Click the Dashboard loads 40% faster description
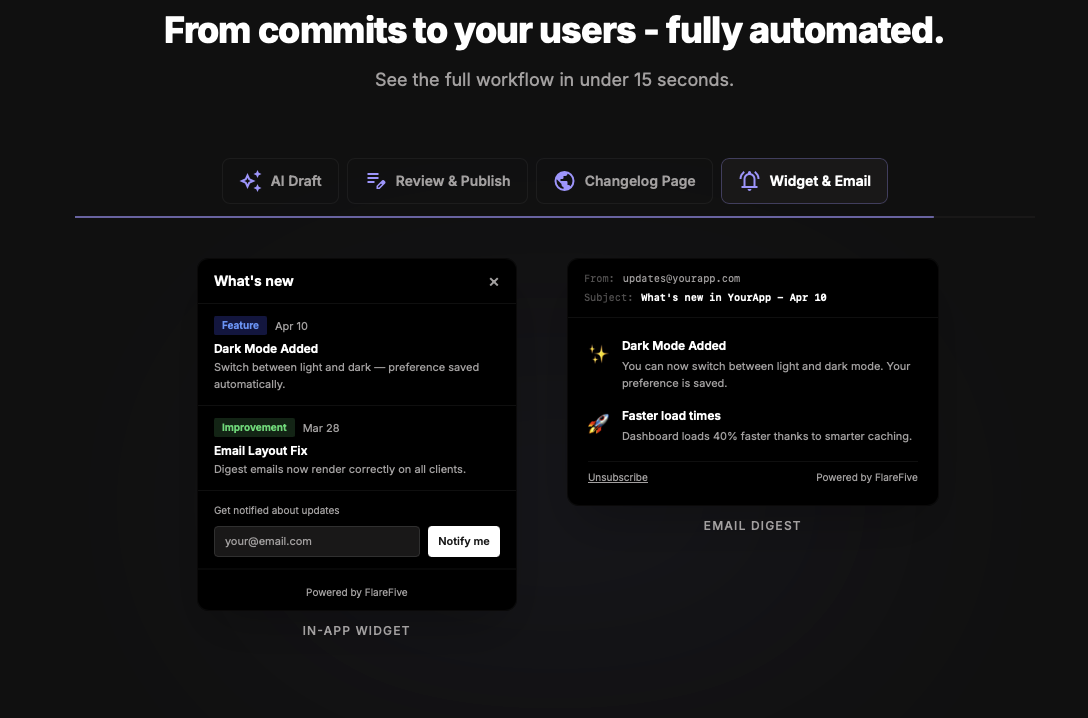Screen dimensions: 1088x718 pos(767,436)
